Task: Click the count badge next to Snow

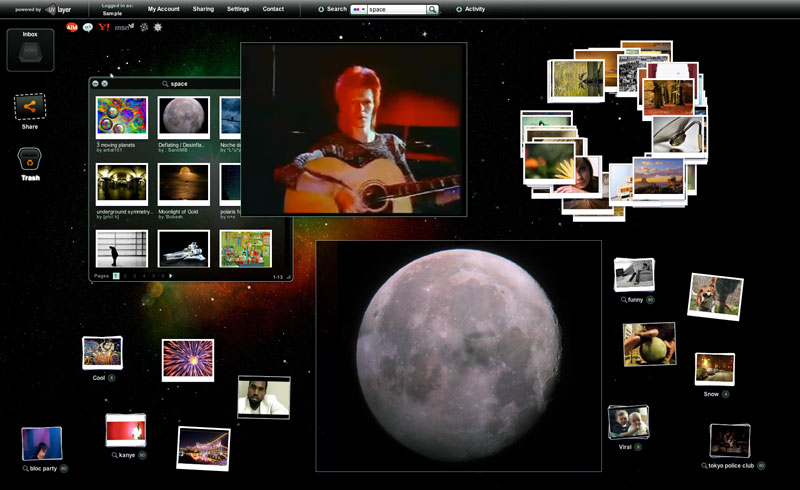Action: click(x=726, y=394)
